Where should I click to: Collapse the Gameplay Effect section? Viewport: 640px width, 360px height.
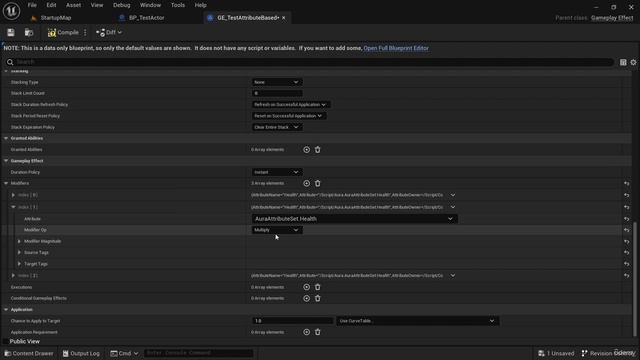(6, 161)
